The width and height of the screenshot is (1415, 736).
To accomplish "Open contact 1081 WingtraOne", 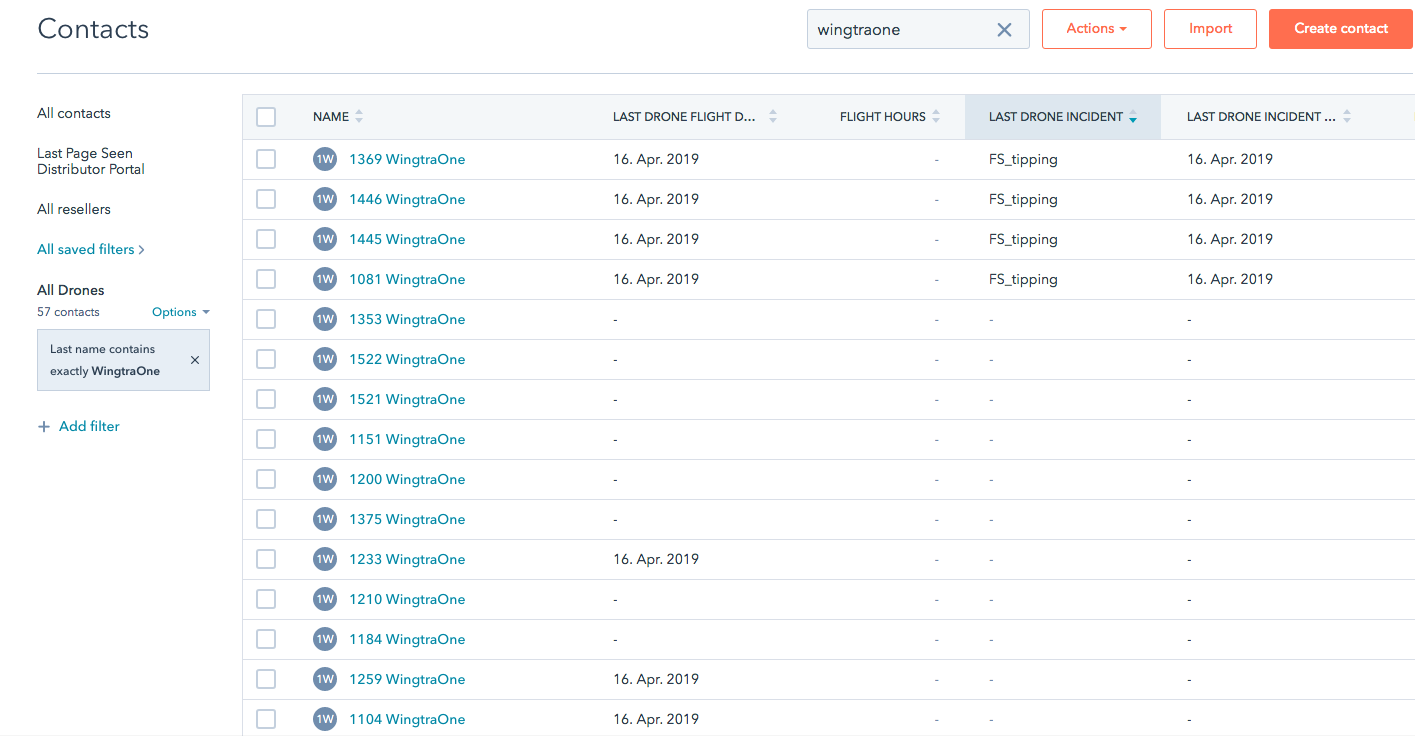I will click(x=407, y=279).
